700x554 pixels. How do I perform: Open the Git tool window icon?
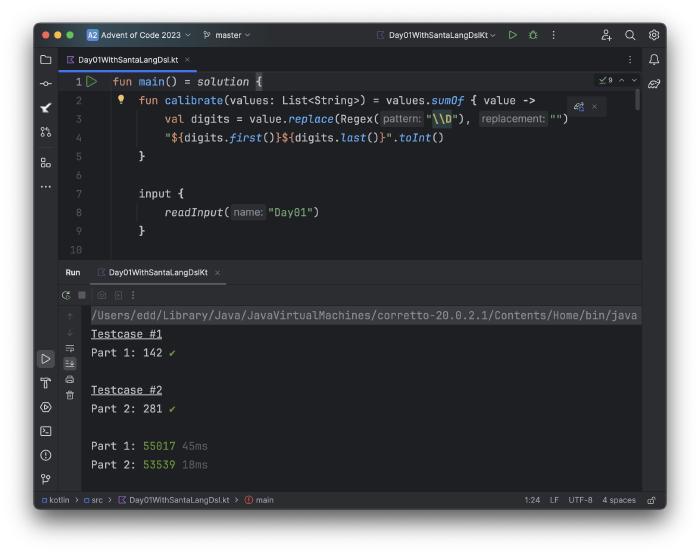point(46,479)
